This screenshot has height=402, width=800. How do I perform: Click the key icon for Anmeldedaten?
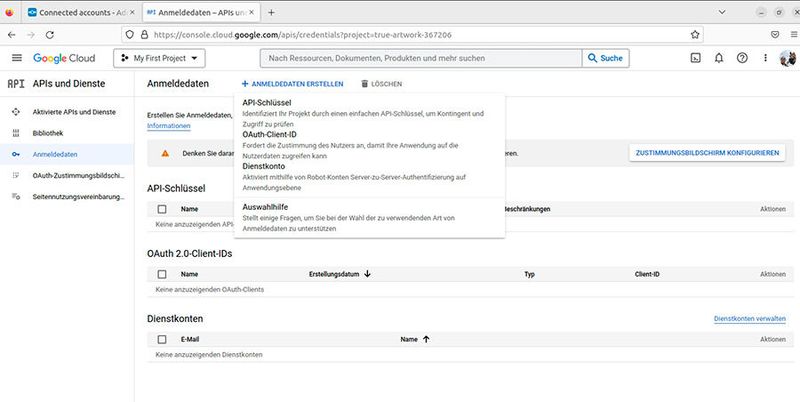click(x=16, y=154)
